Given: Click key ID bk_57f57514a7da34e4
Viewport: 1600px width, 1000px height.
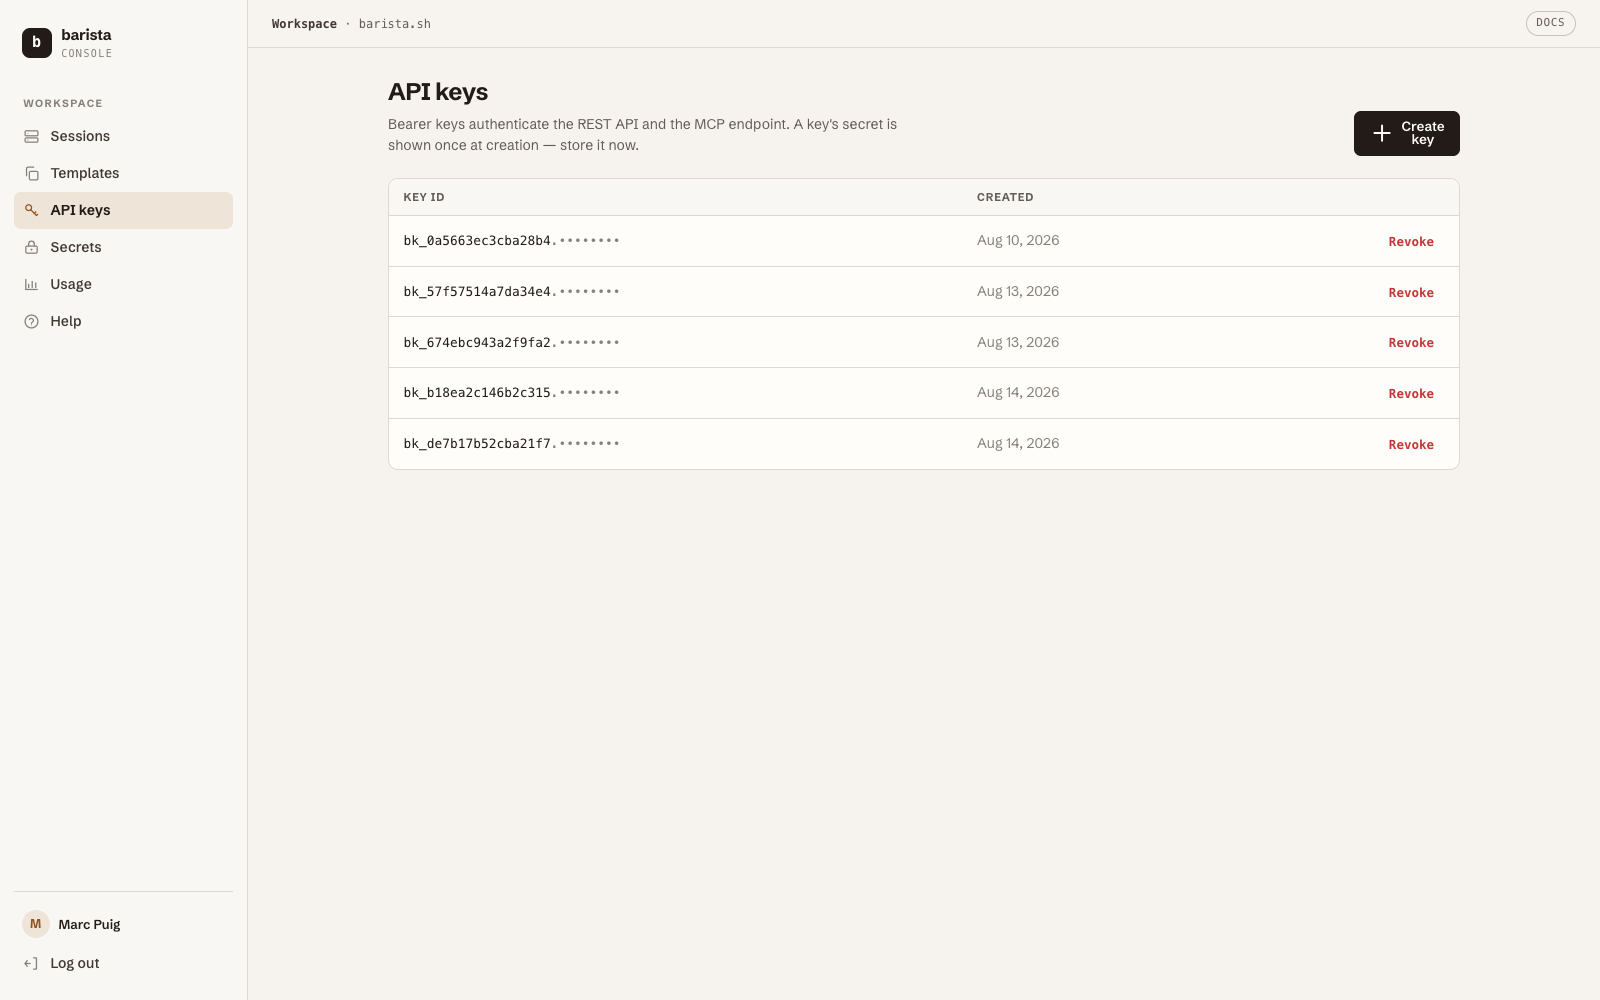Looking at the screenshot, I should 511,292.
